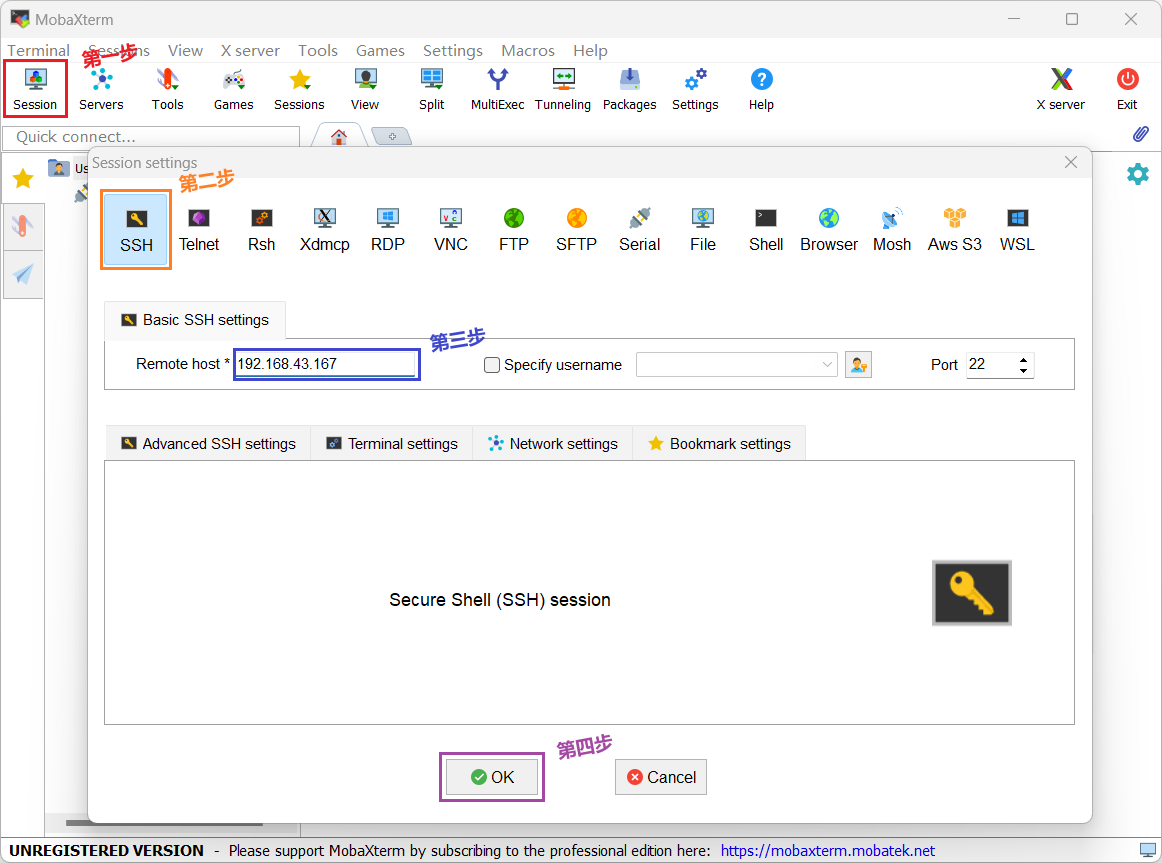This screenshot has width=1162, height=863.
Task: Click the Help toolbar icon
Action: [x=761, y=89]
